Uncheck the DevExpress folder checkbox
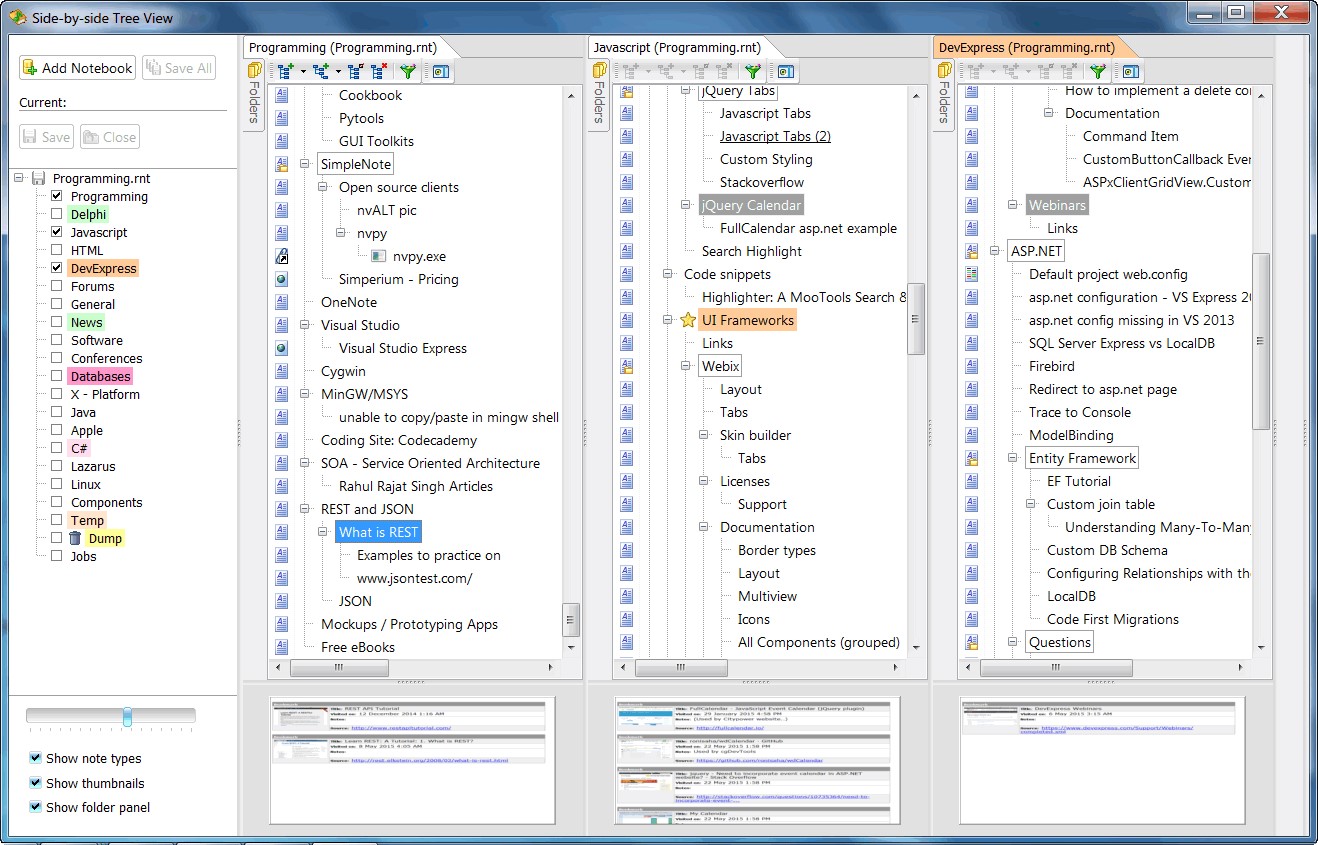Screen dimensions: 1318x845 [x=56, y=268]
